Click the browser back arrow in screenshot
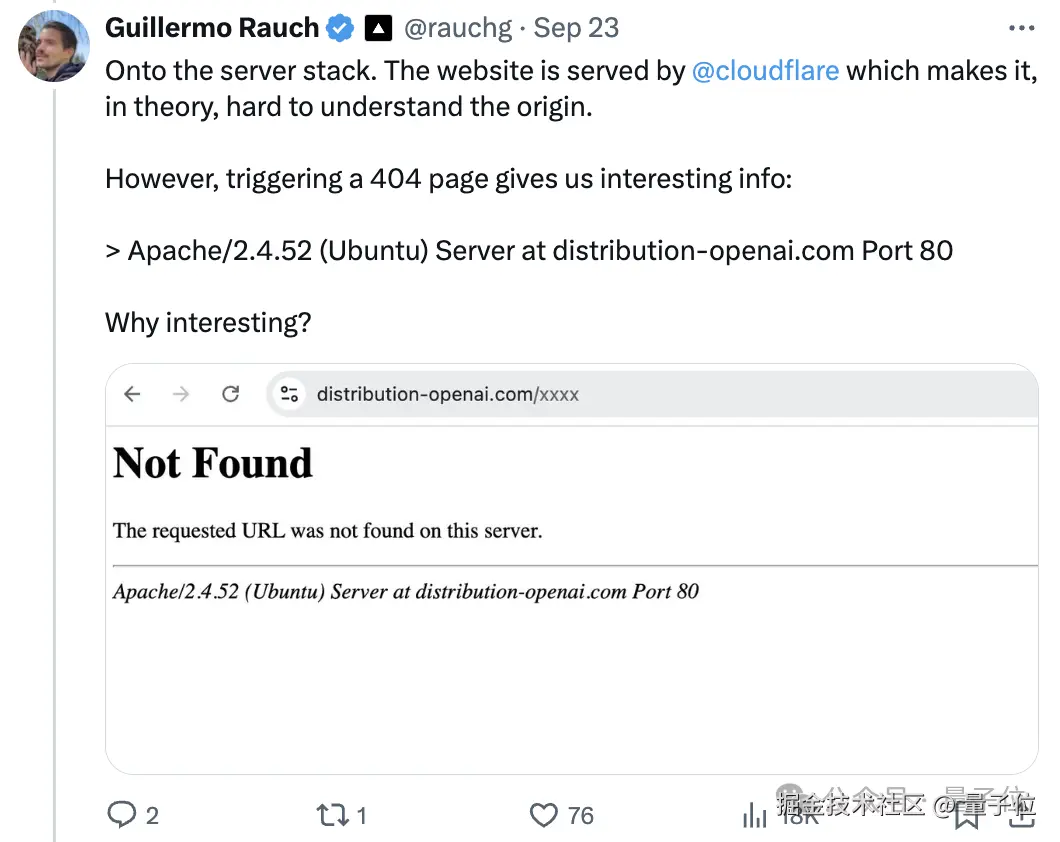Image resolution: width=1060 pixels, height=842 pixels. [x=132, y=394]
